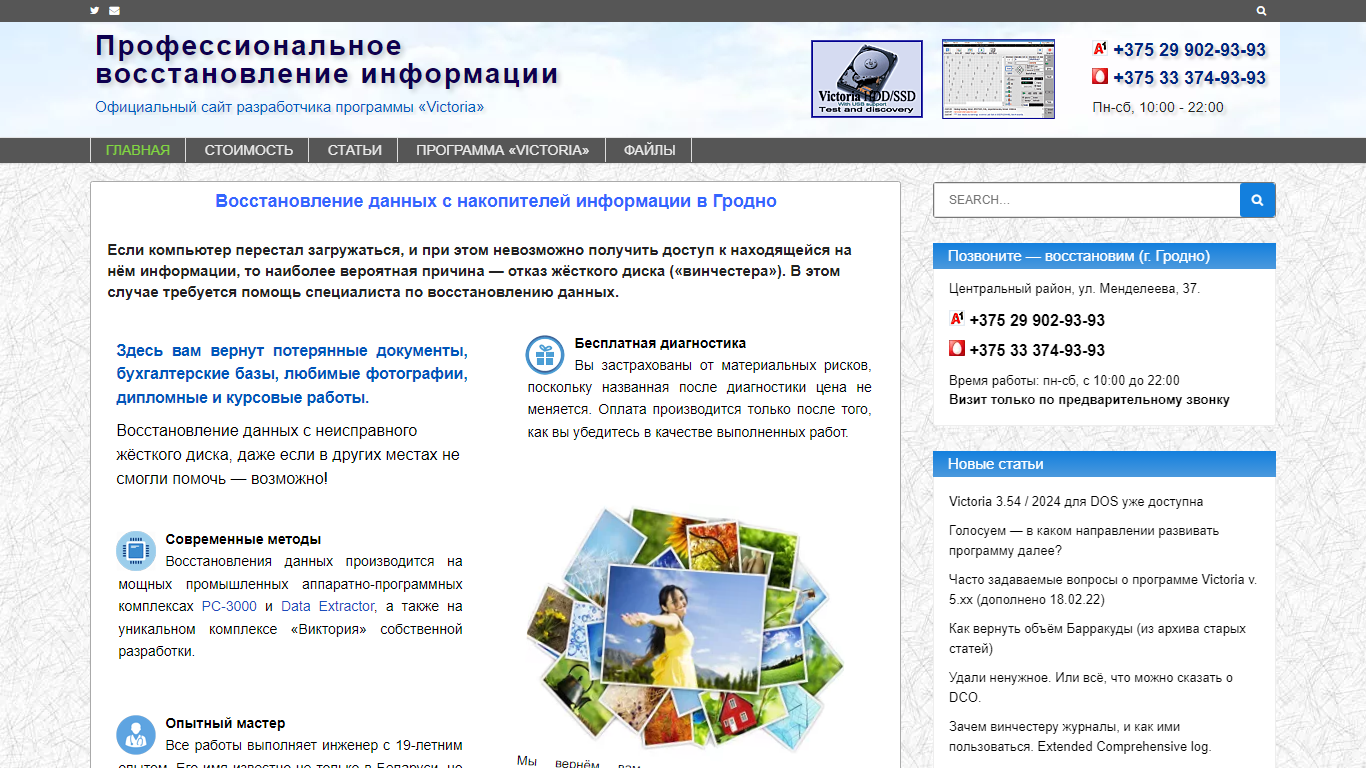Click the tagline Официальный сайт разработчика программы «Victoria»
This screenshot has width=1366, height=768.
click(x=290, y=107)
